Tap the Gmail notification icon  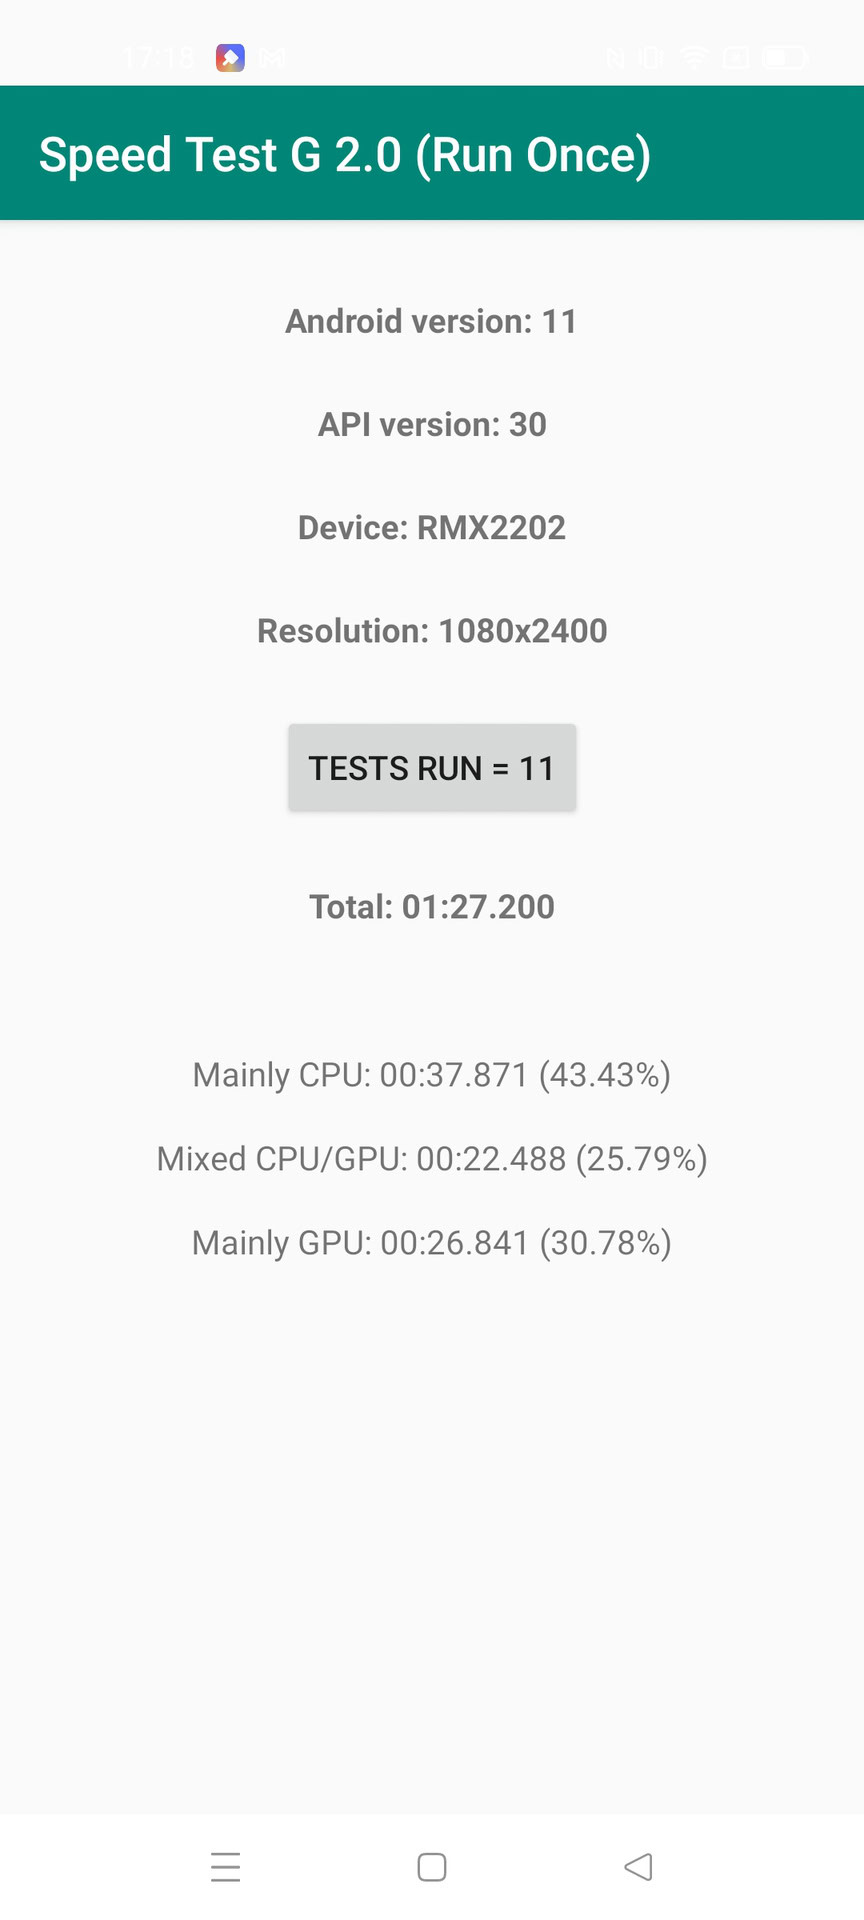point(272,58)
